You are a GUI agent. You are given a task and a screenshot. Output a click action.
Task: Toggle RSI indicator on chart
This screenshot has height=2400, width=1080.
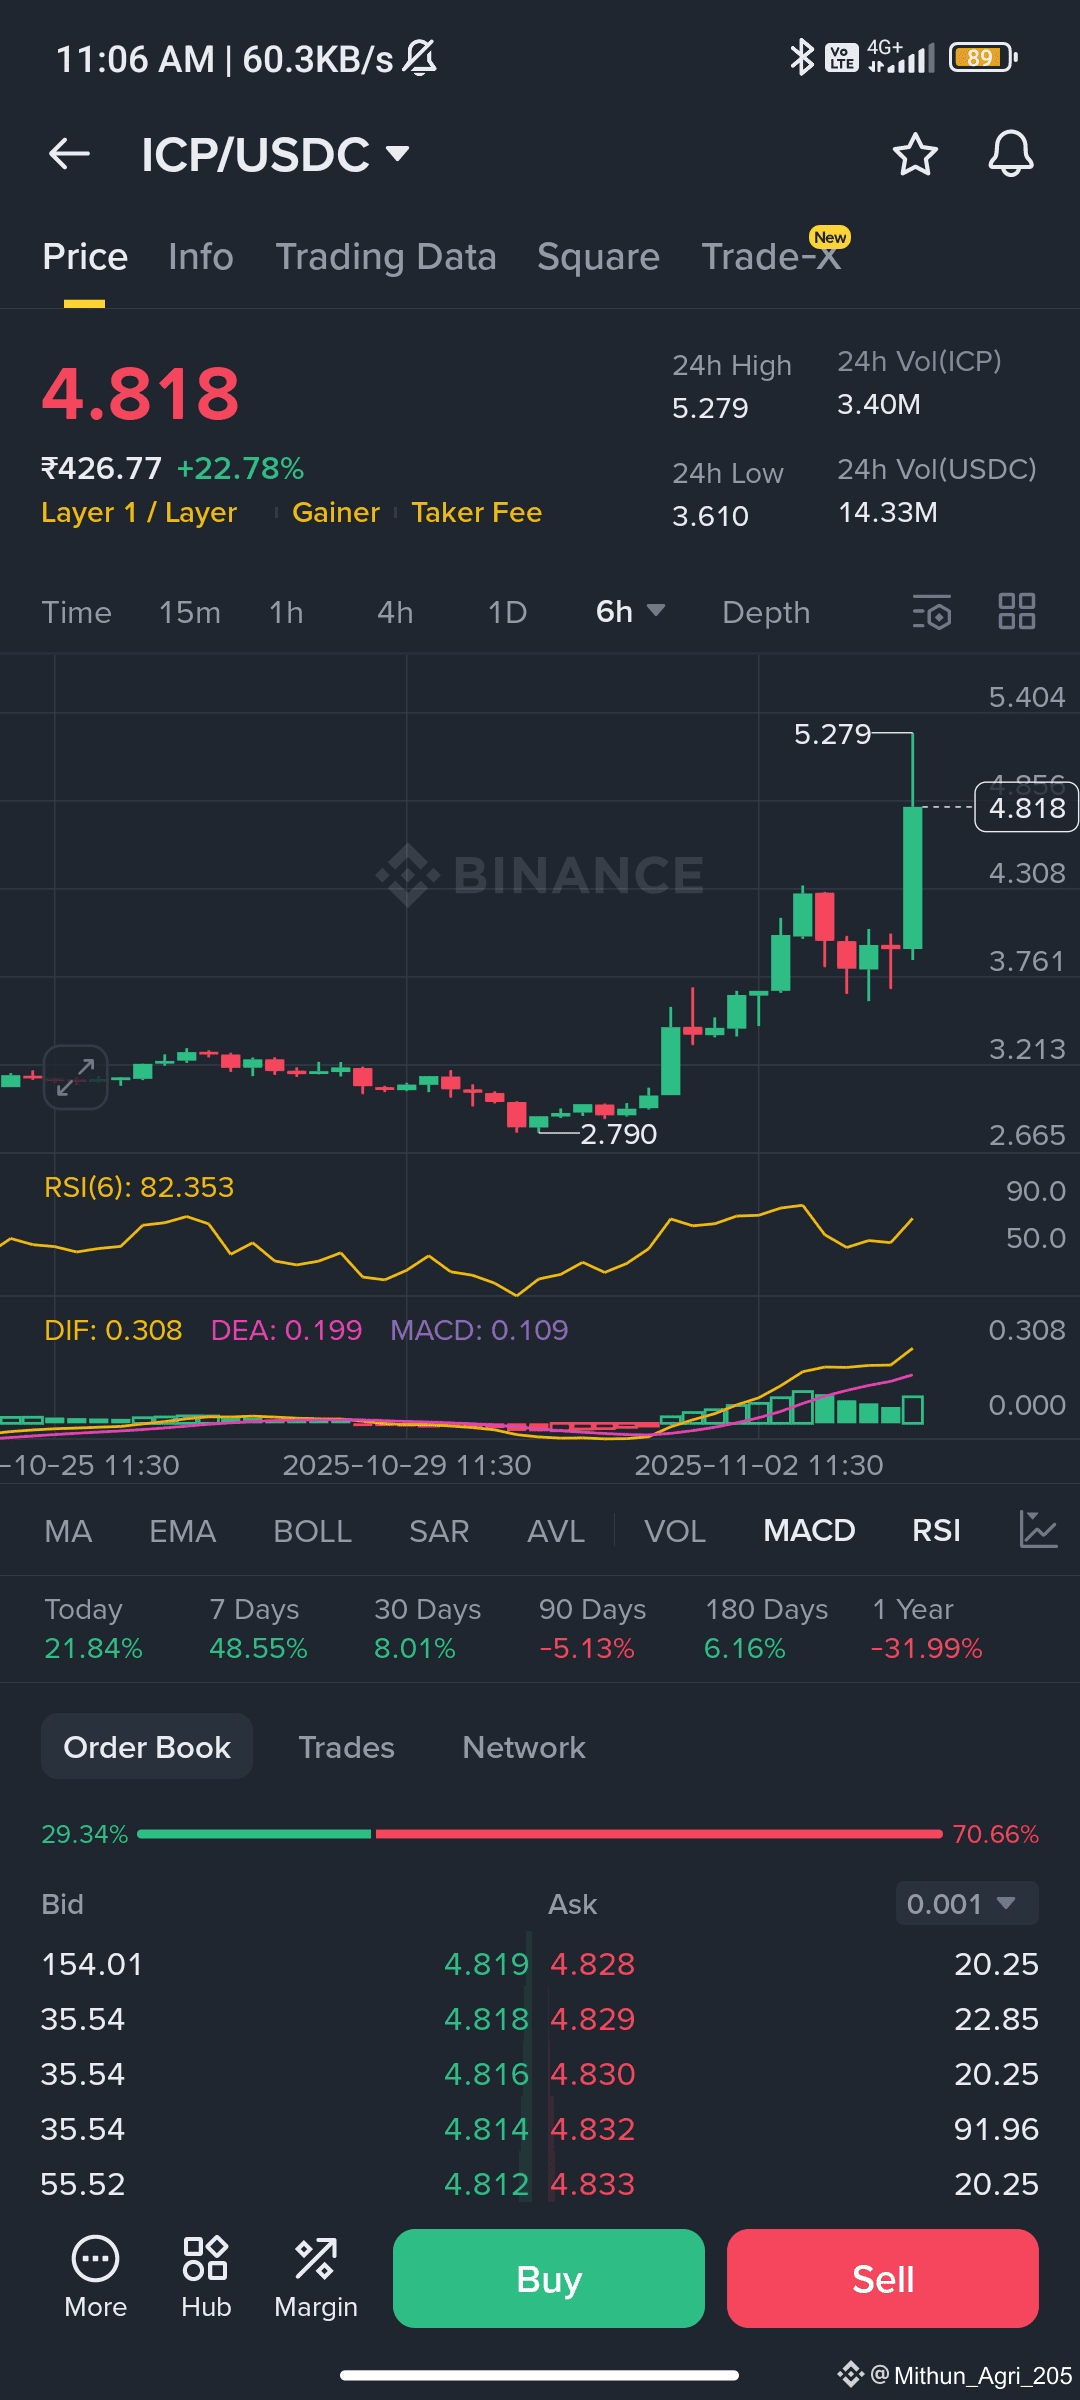pyautogui.click(x=936, y=1530)
